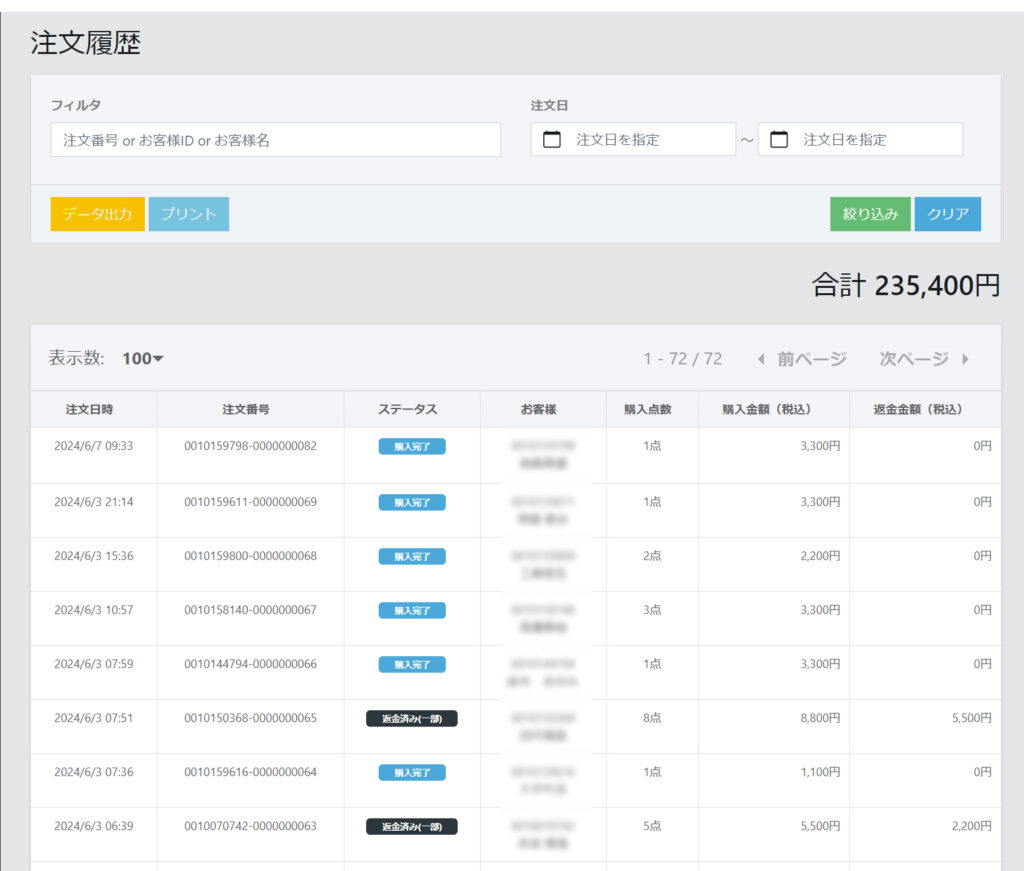Apply filters with 絞り込み button
Image resolution: width=1024 pixels, height=871 pixels.
tap(869, 214)
